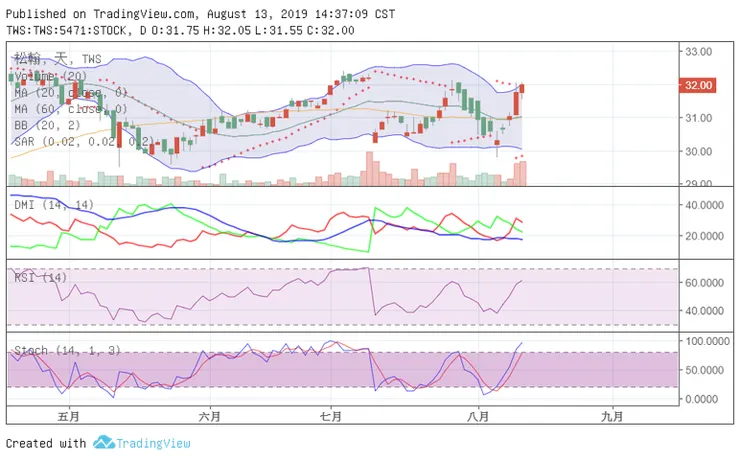Select the SAR (0.02, 0.02, 0.2) label
This screenshot has width=740, height=459.
[x=84, y=142]
